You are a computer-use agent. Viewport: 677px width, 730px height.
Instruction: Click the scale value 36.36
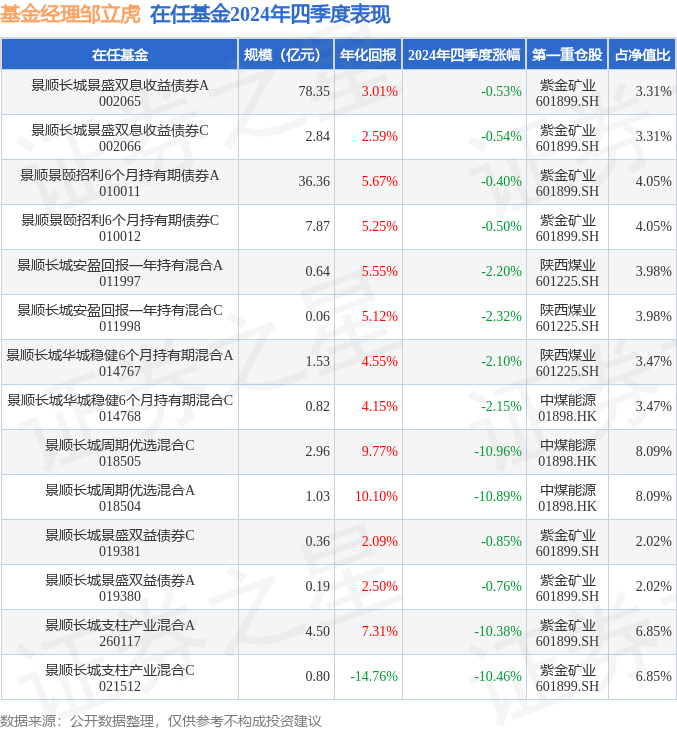(314, 181)
